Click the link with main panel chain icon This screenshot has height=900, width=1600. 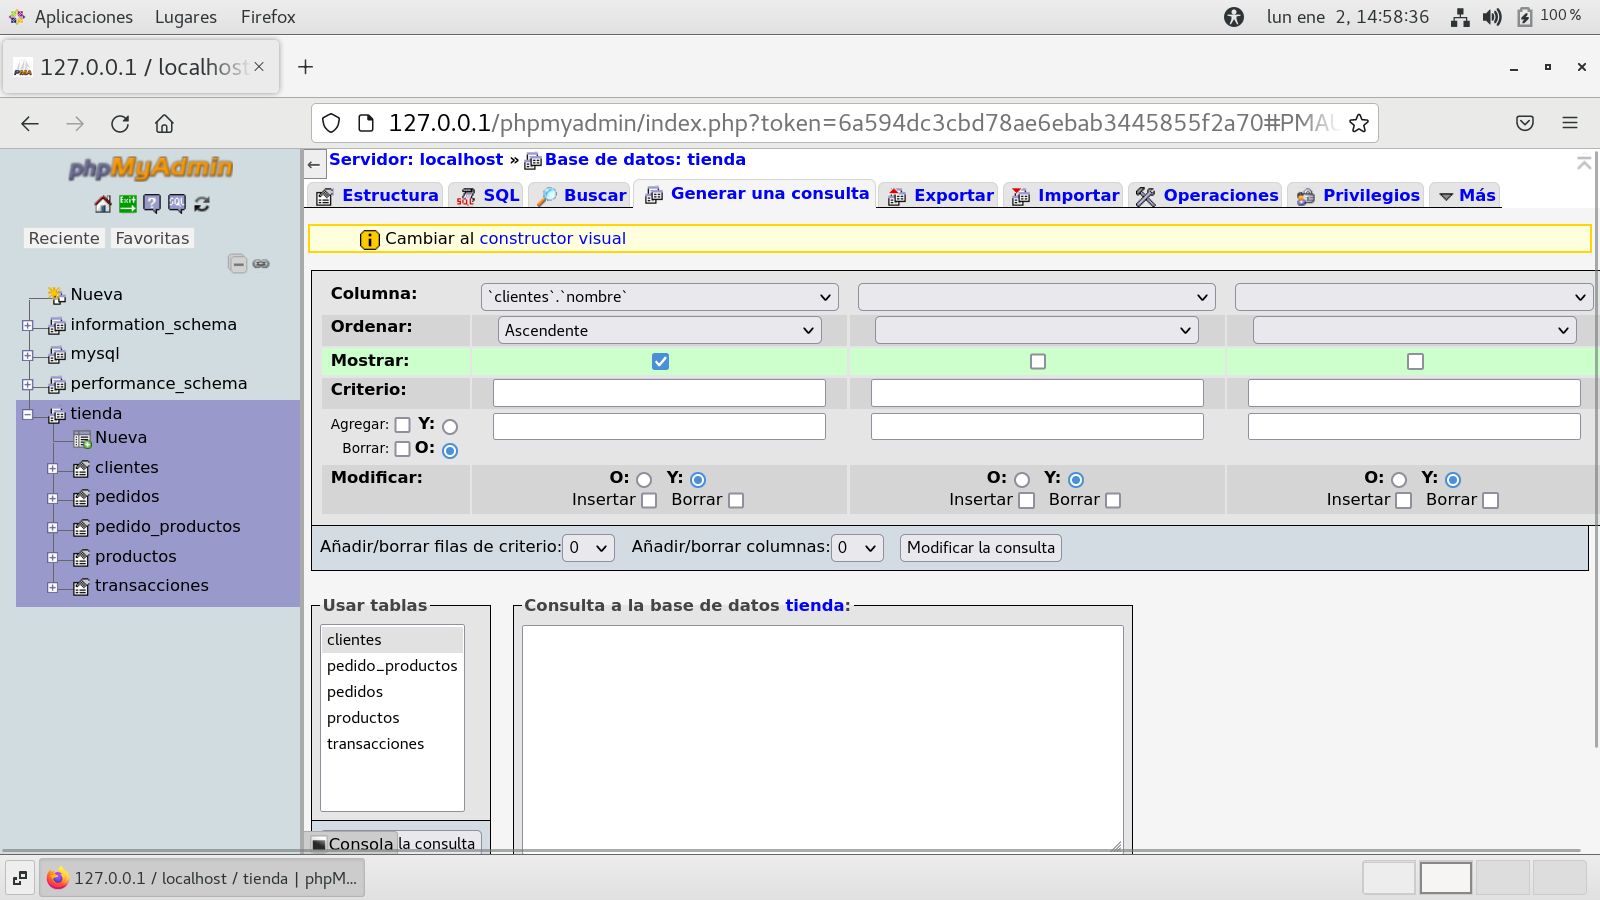tap(261, 264)
